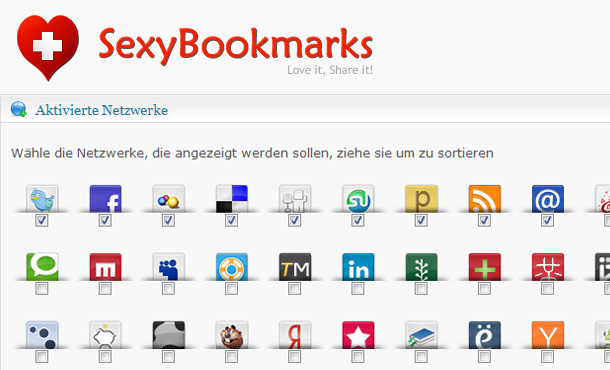The image size is (610, 370).
Task: Uncheck the Facebook network checkbox
Action: pyautogui.click(x=105, y=221)
